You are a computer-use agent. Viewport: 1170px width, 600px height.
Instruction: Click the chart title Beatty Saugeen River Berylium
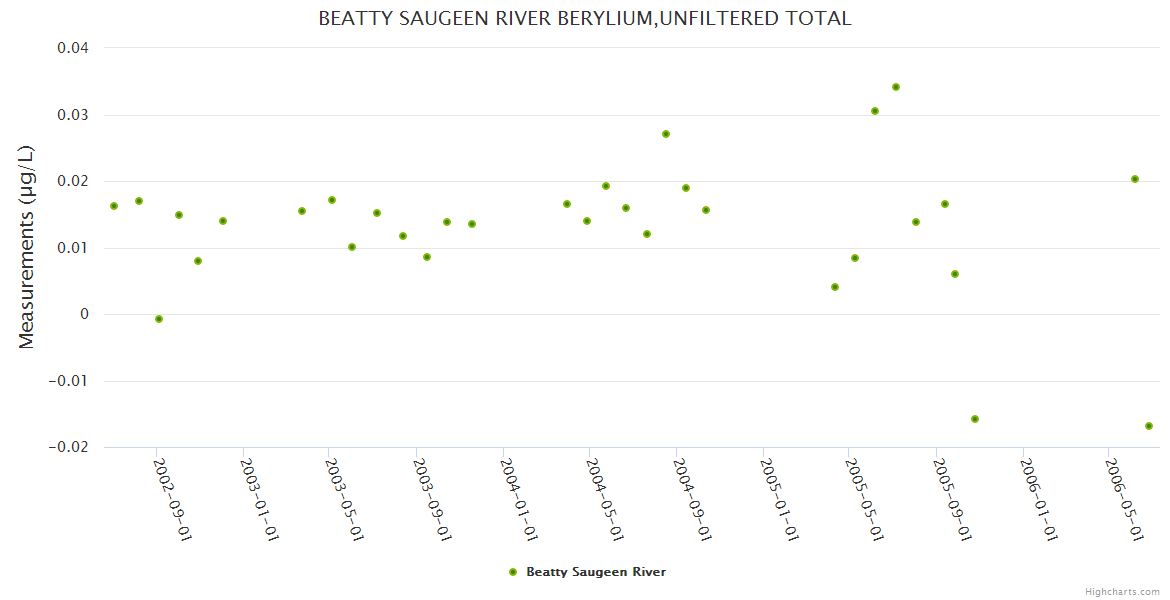tap(584, 18)
